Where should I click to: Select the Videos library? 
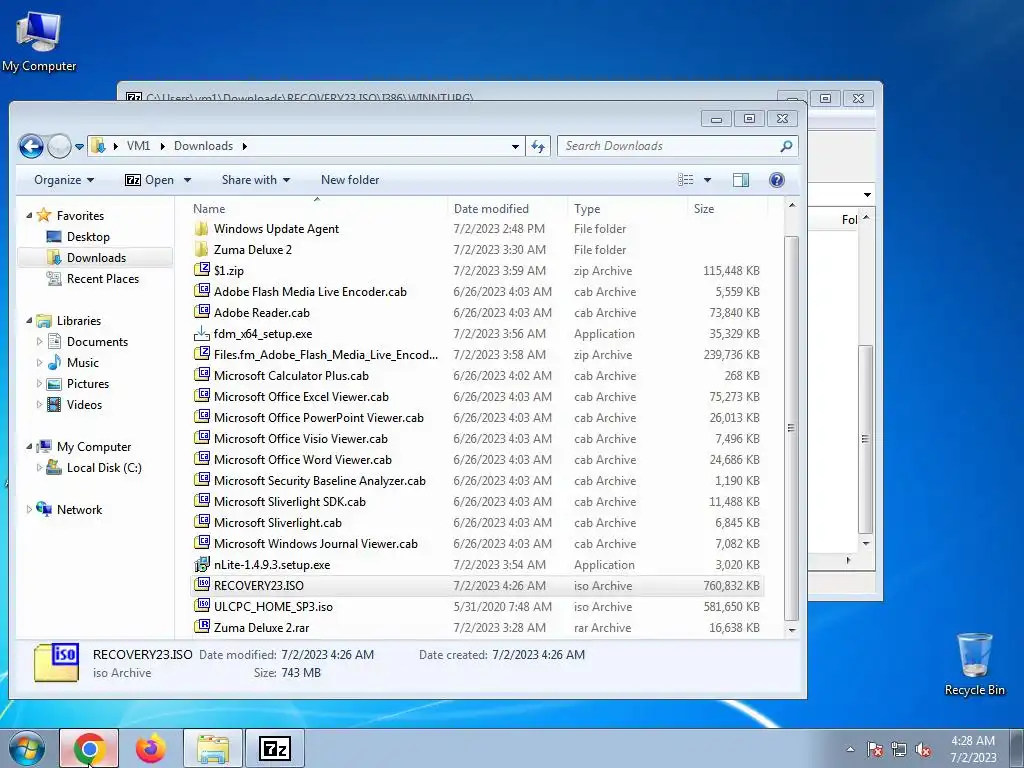(x=84, y=405)
